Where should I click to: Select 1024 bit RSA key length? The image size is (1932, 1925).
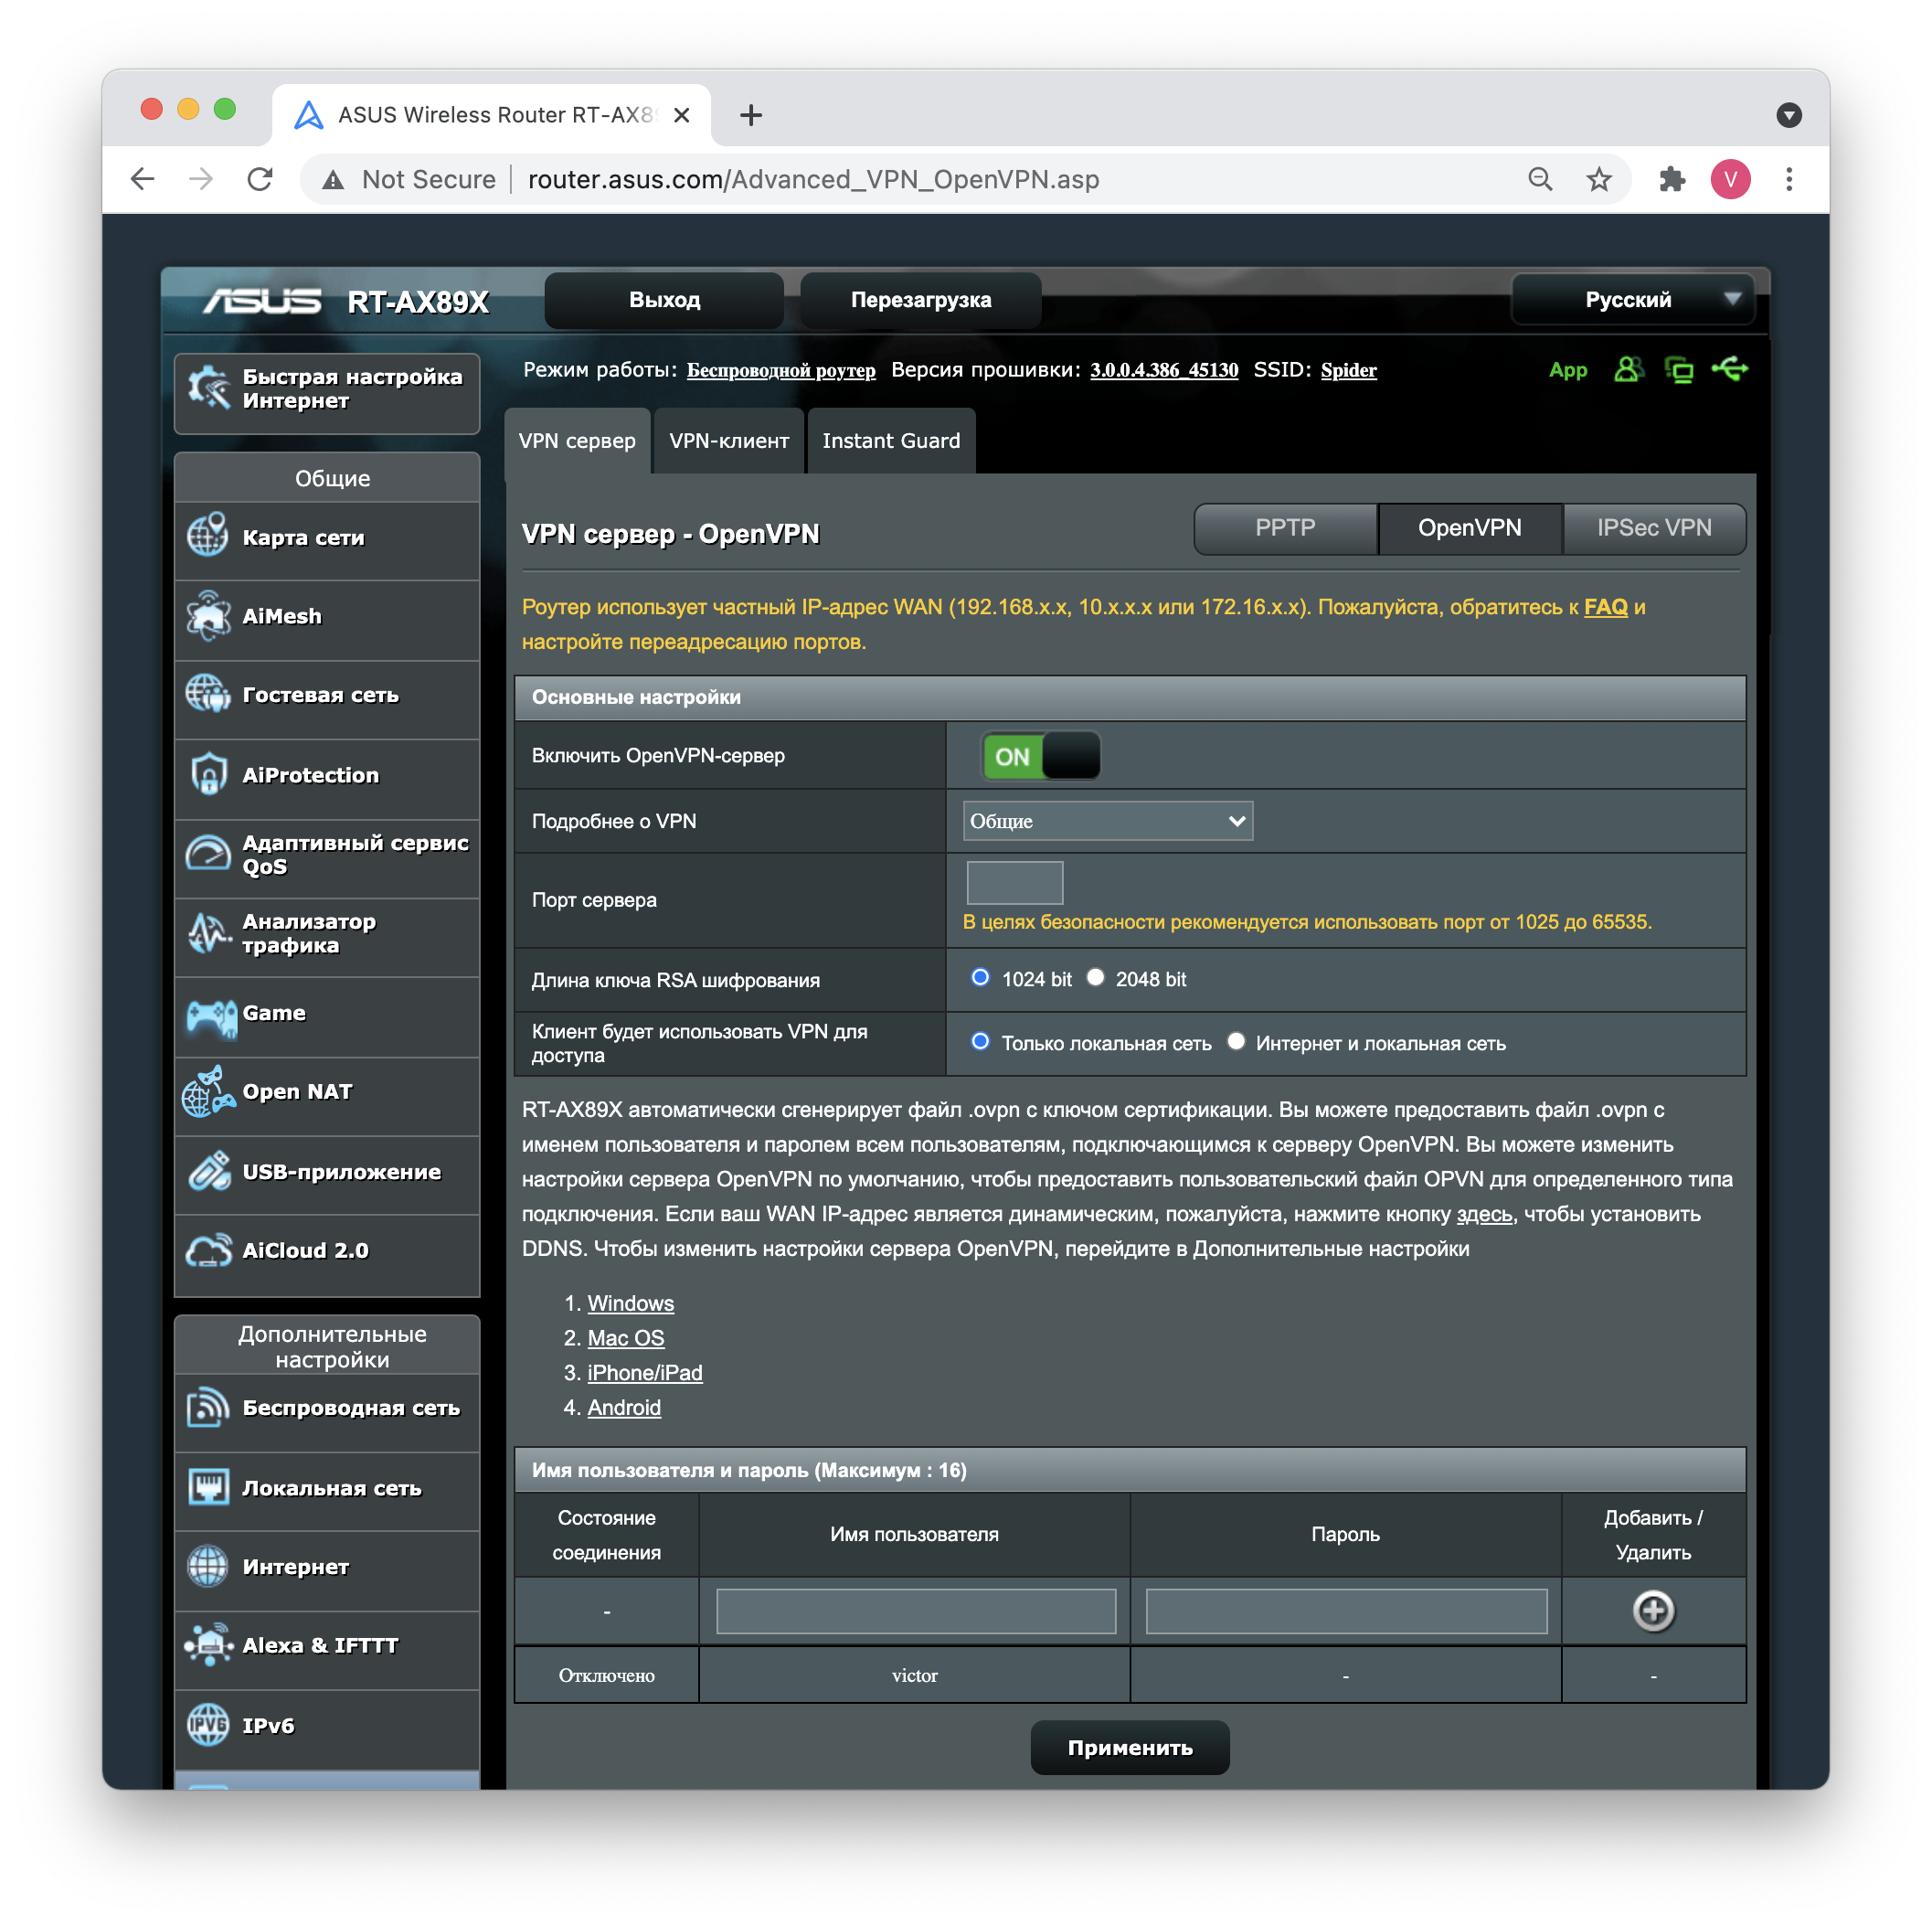pos(980,978)
